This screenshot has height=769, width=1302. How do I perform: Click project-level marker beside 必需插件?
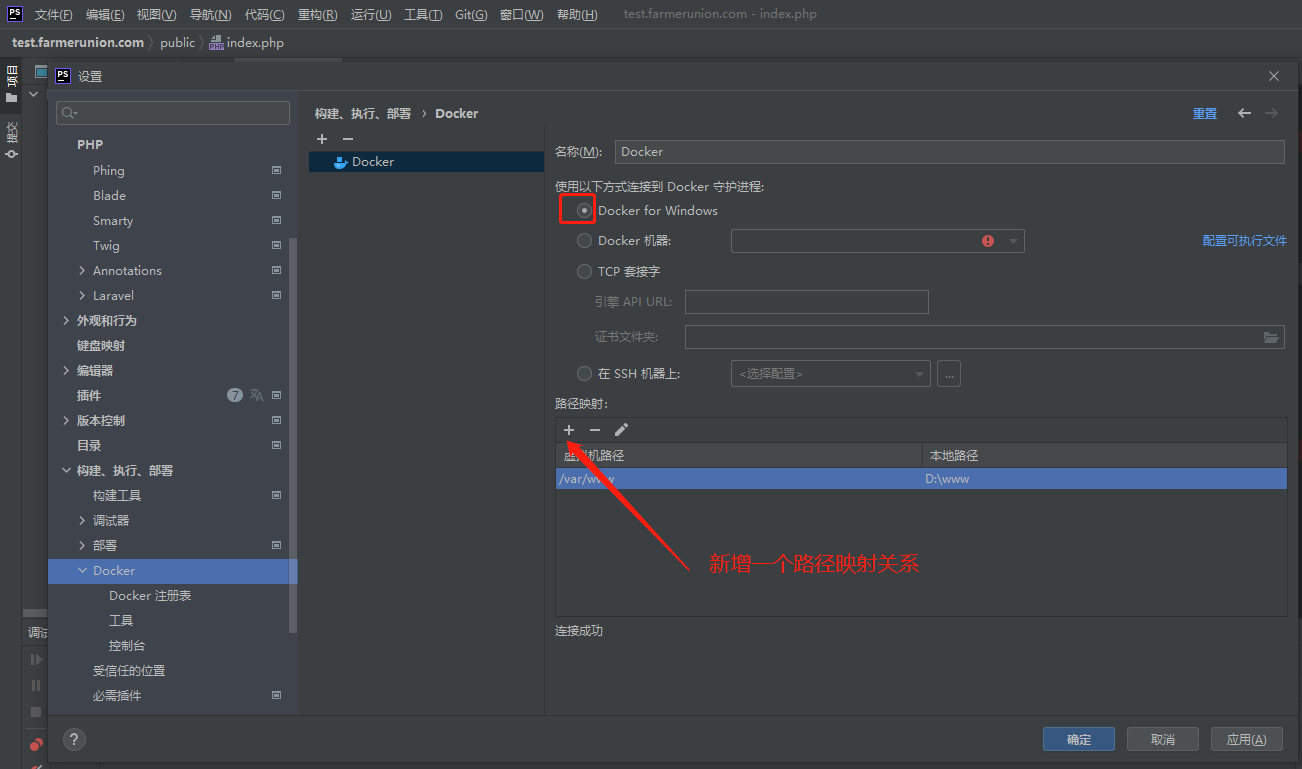[277, 696]
